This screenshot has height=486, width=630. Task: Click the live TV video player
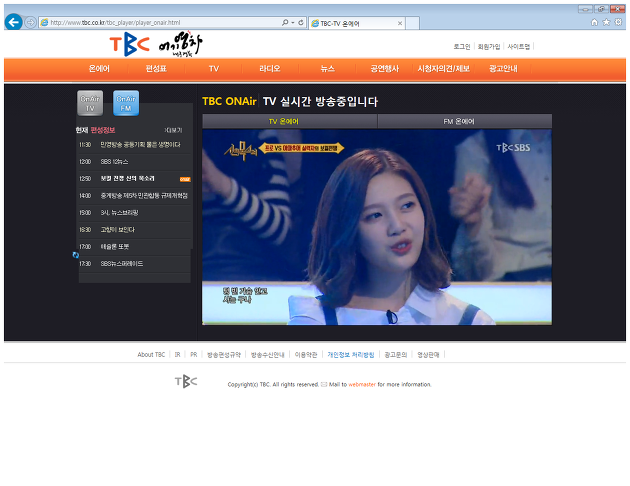pos(377,227)
